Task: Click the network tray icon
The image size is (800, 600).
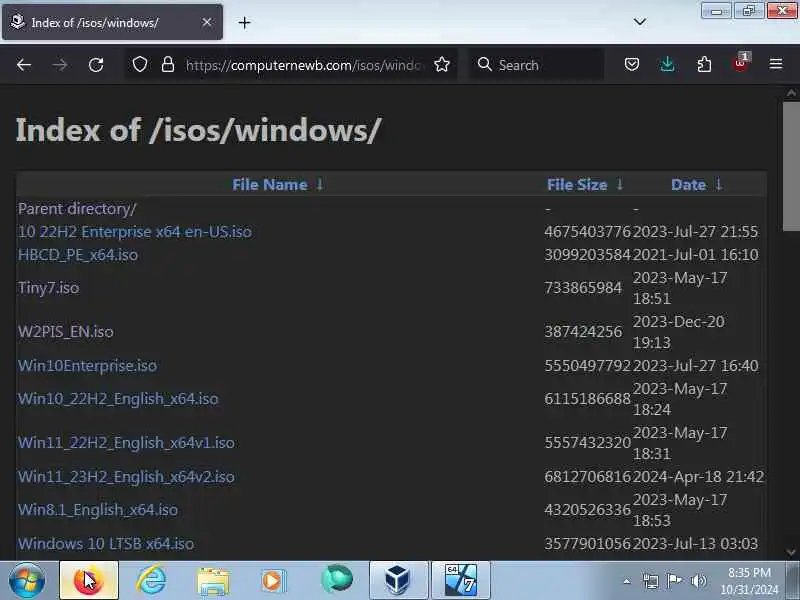Action: (x=651, y=581)
